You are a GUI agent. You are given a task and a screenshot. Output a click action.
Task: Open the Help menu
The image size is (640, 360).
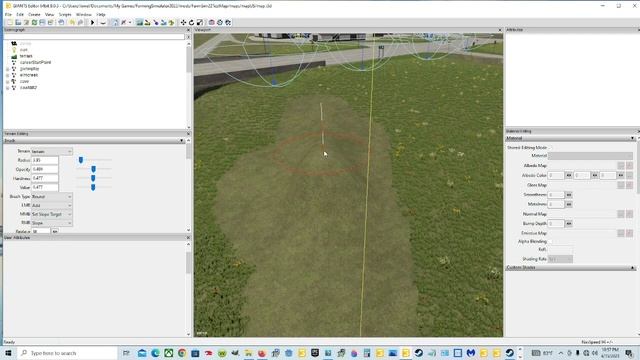click(101, 14)
